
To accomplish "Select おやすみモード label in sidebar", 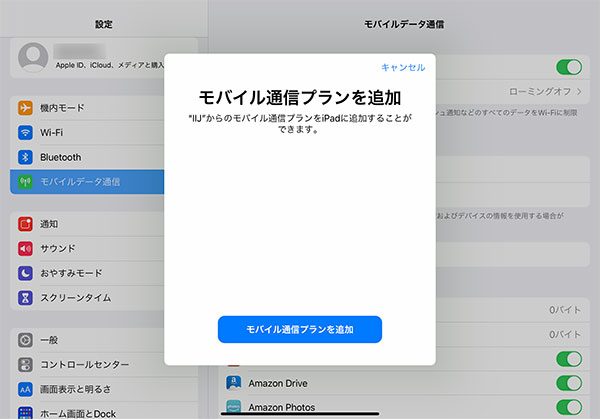I will pos(71,273).
